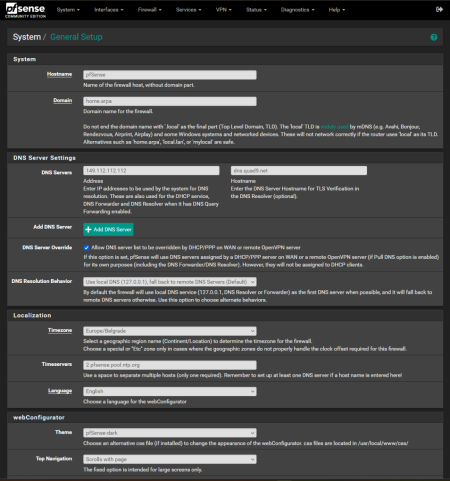Click the Hostname field label
The image size is (450, 481).
pyautogui.click(x=59, y=74)
